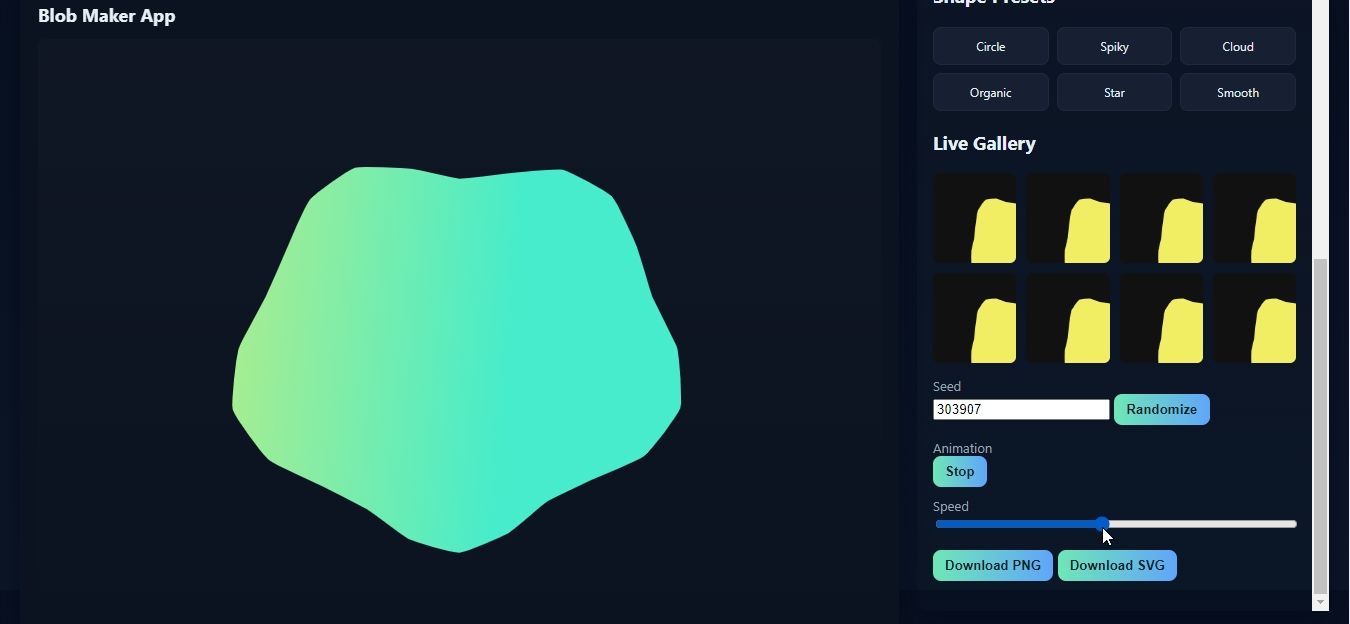This screenshot has height=624, width=1350.
Task: Click last thumbnail in gallery bottom row
Action: pyautogui.click(x=1254, y=319)
